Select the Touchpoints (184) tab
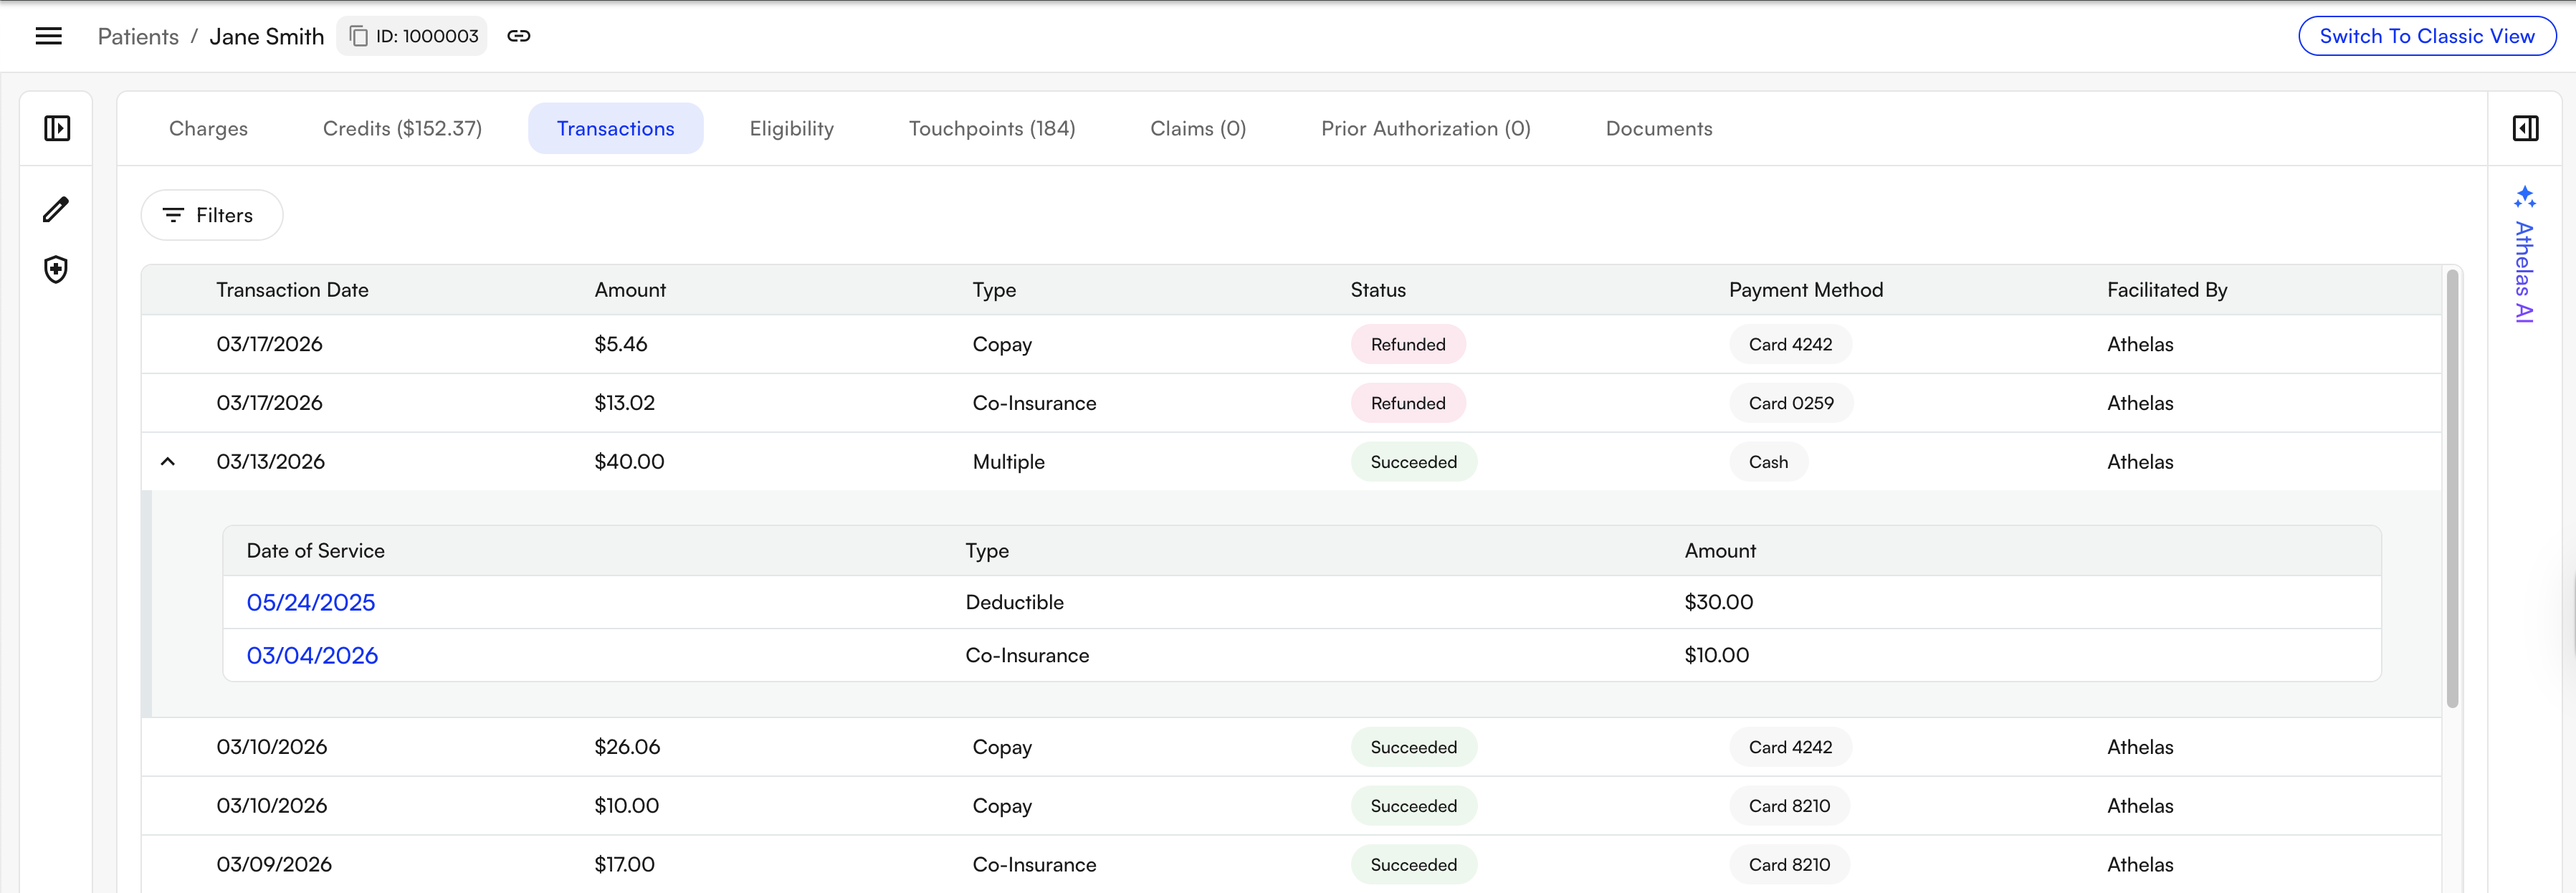 point(992,128)
